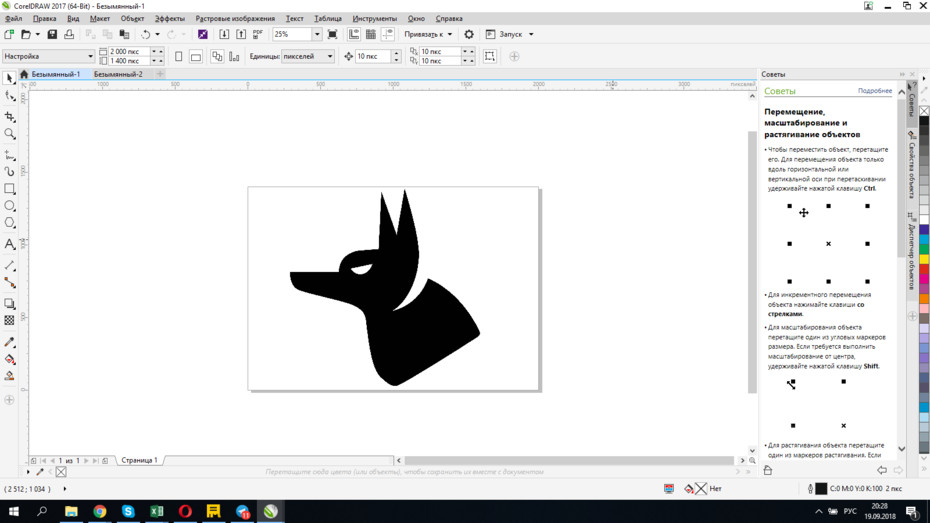
Task: Select the Страница 1 page tab
Action: click(x=139, y=460)
